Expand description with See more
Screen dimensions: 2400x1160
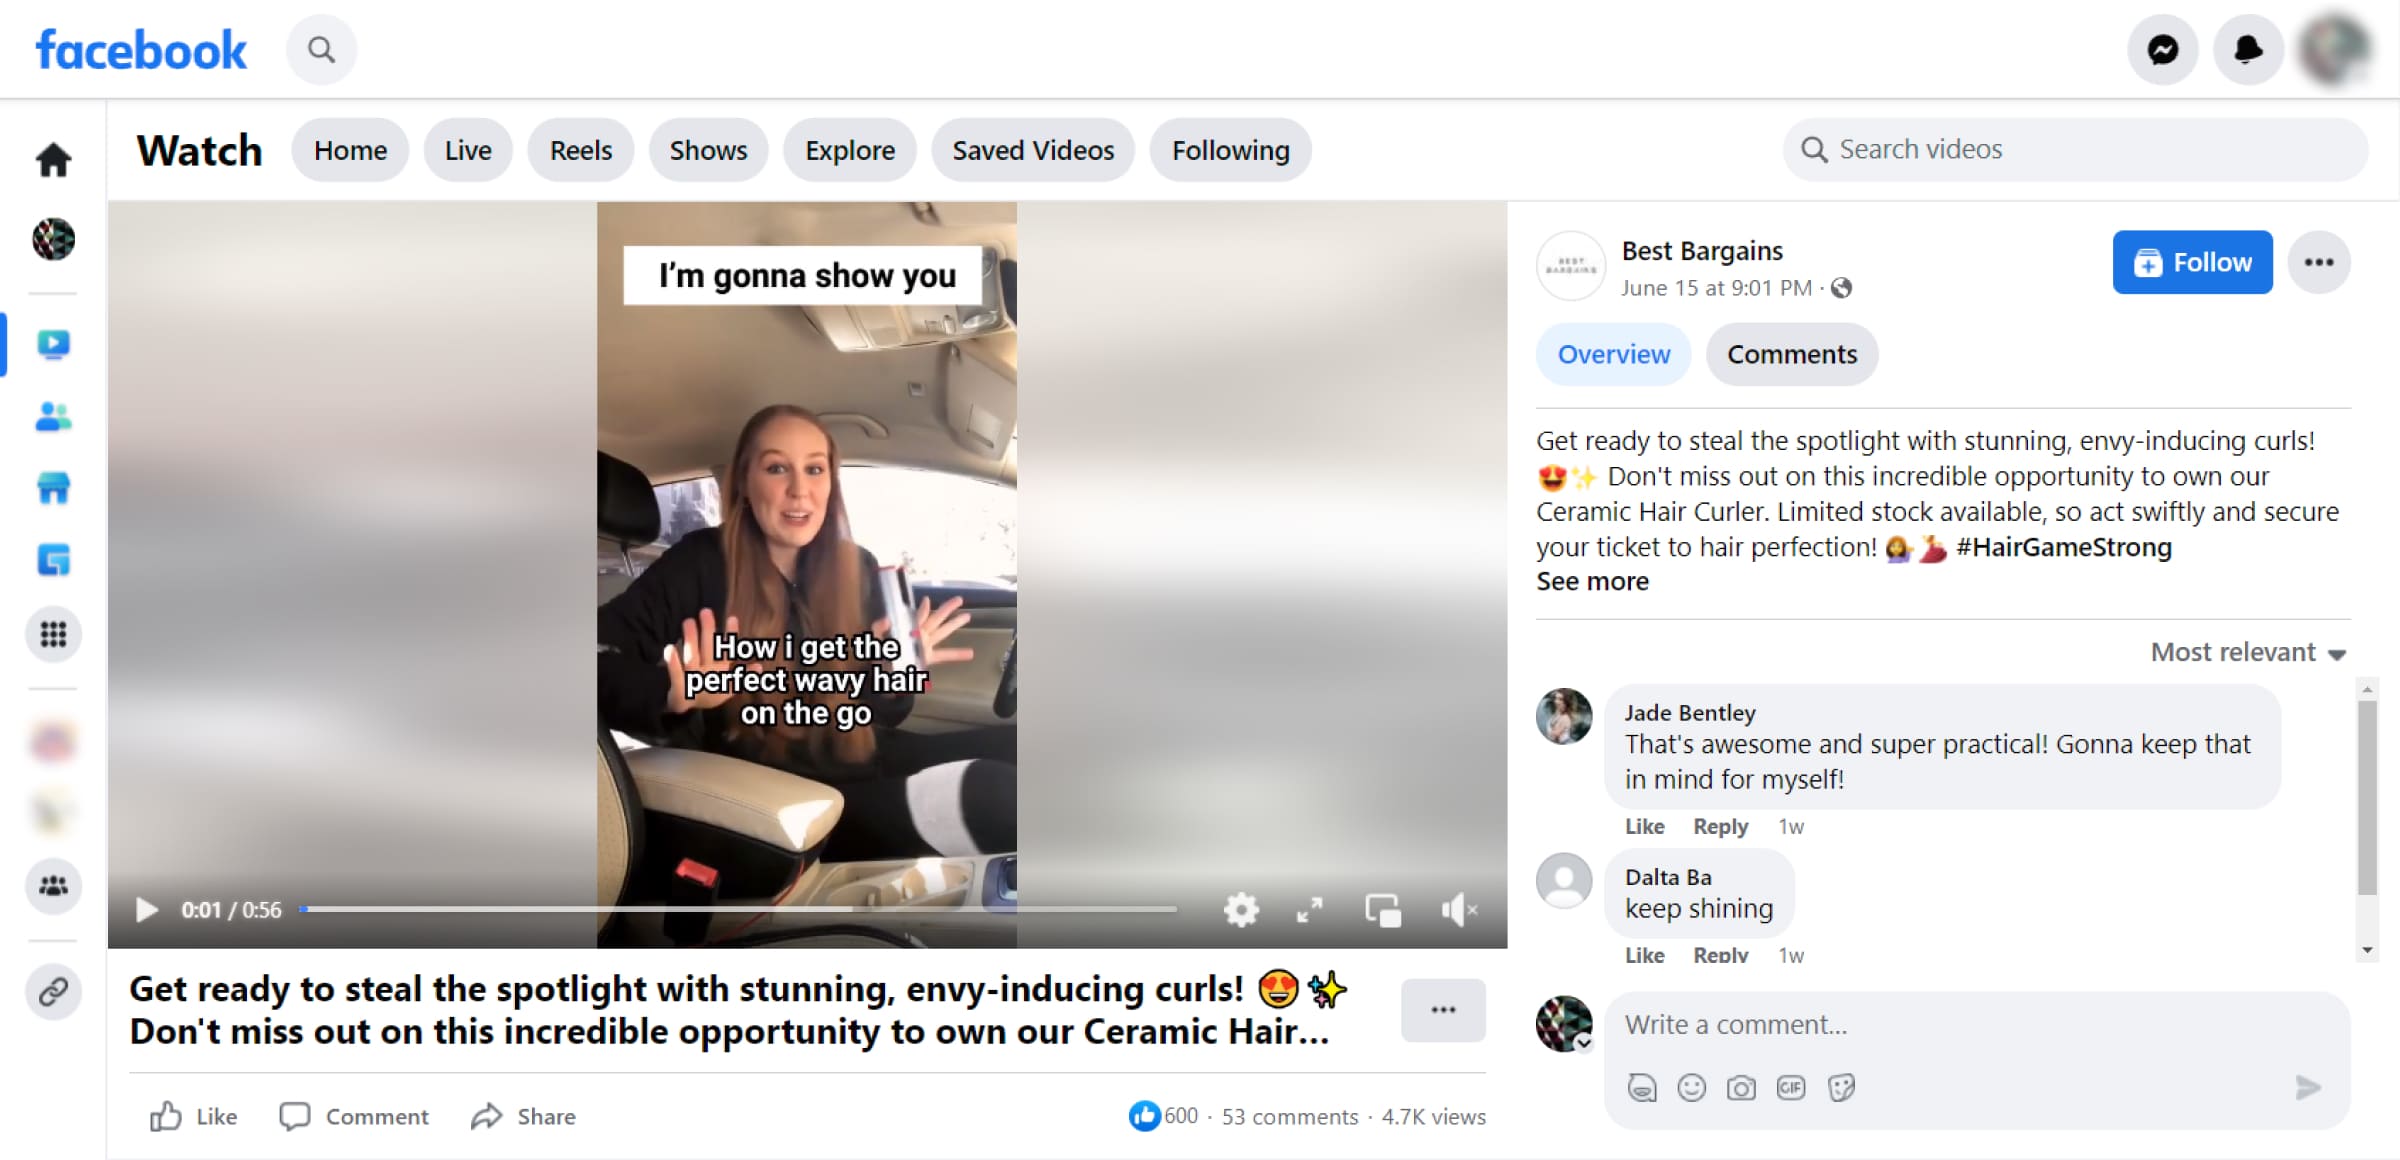1592,581
